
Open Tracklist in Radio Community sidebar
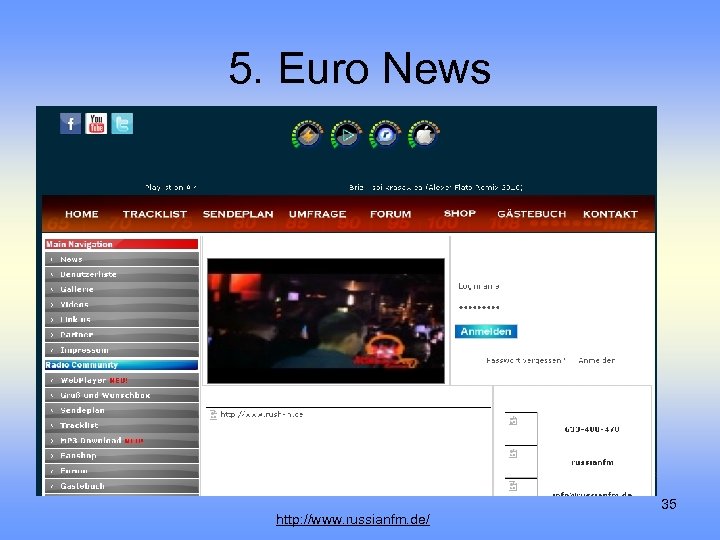pos(122,425)
